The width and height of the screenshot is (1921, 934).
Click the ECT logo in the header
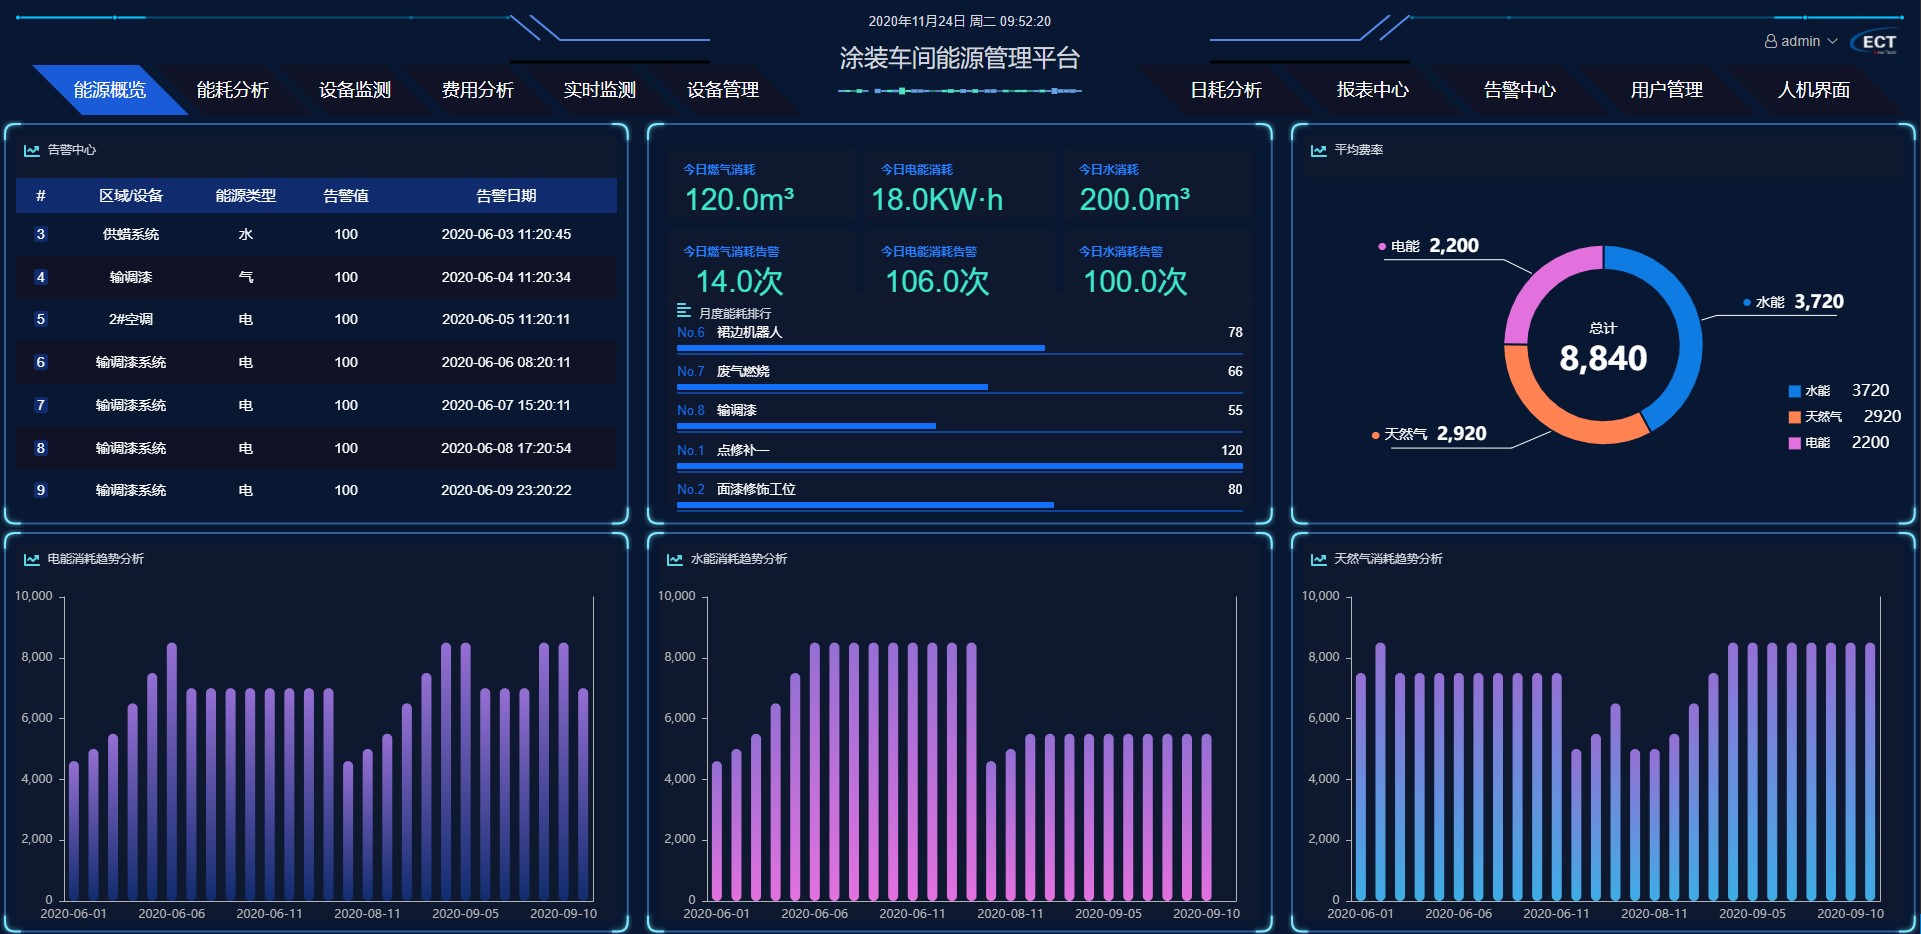[x=1877, y=42]
